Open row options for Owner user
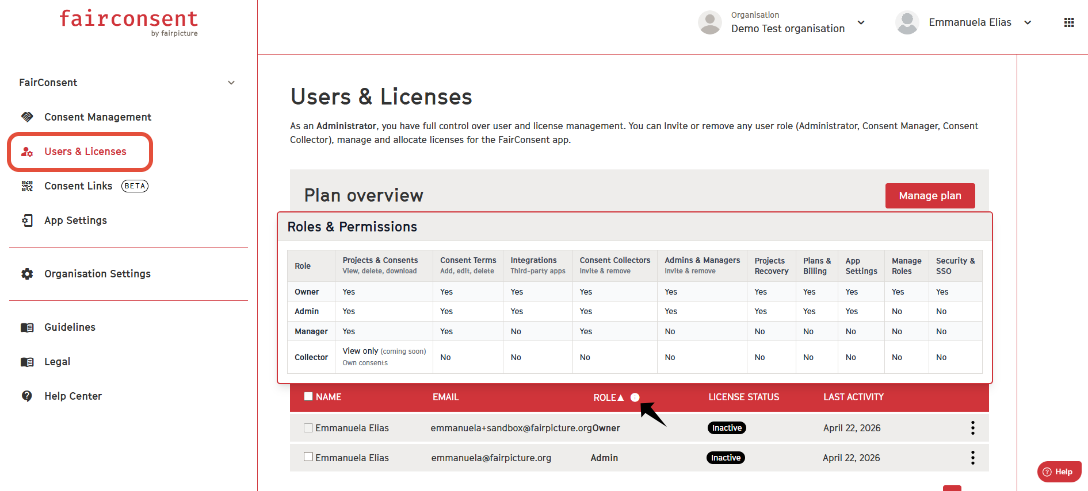The image size is (1088, 491). [x=973, y=428]
